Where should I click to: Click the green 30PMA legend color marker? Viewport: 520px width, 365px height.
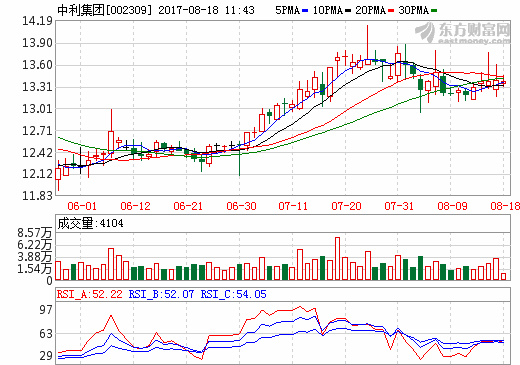[x=434, y=11]
